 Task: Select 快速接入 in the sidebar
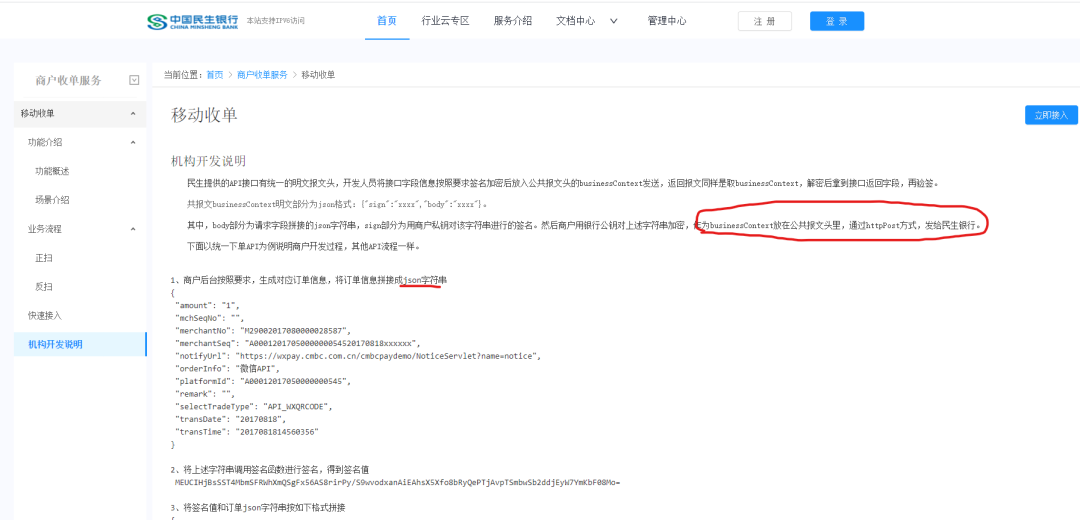tap(45, 315)
